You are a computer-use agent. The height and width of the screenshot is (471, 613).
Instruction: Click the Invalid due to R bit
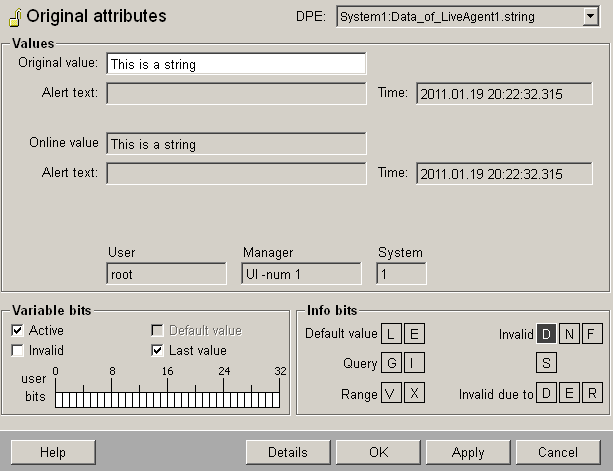click(592, 393)
